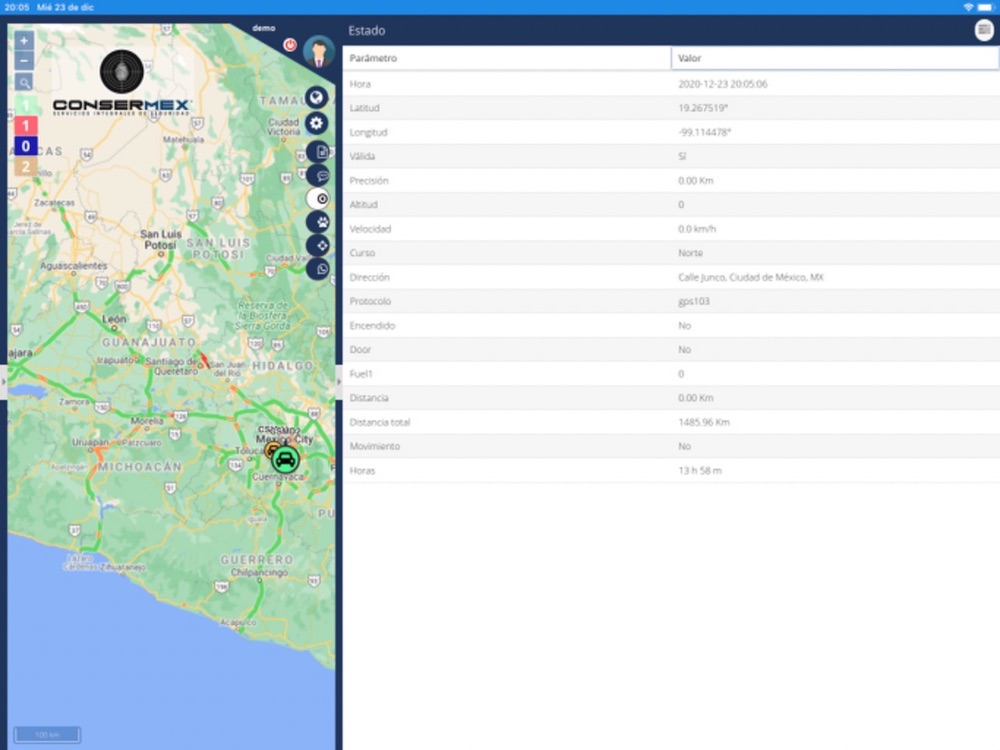Click the red power logout icon

click(290, 45)
